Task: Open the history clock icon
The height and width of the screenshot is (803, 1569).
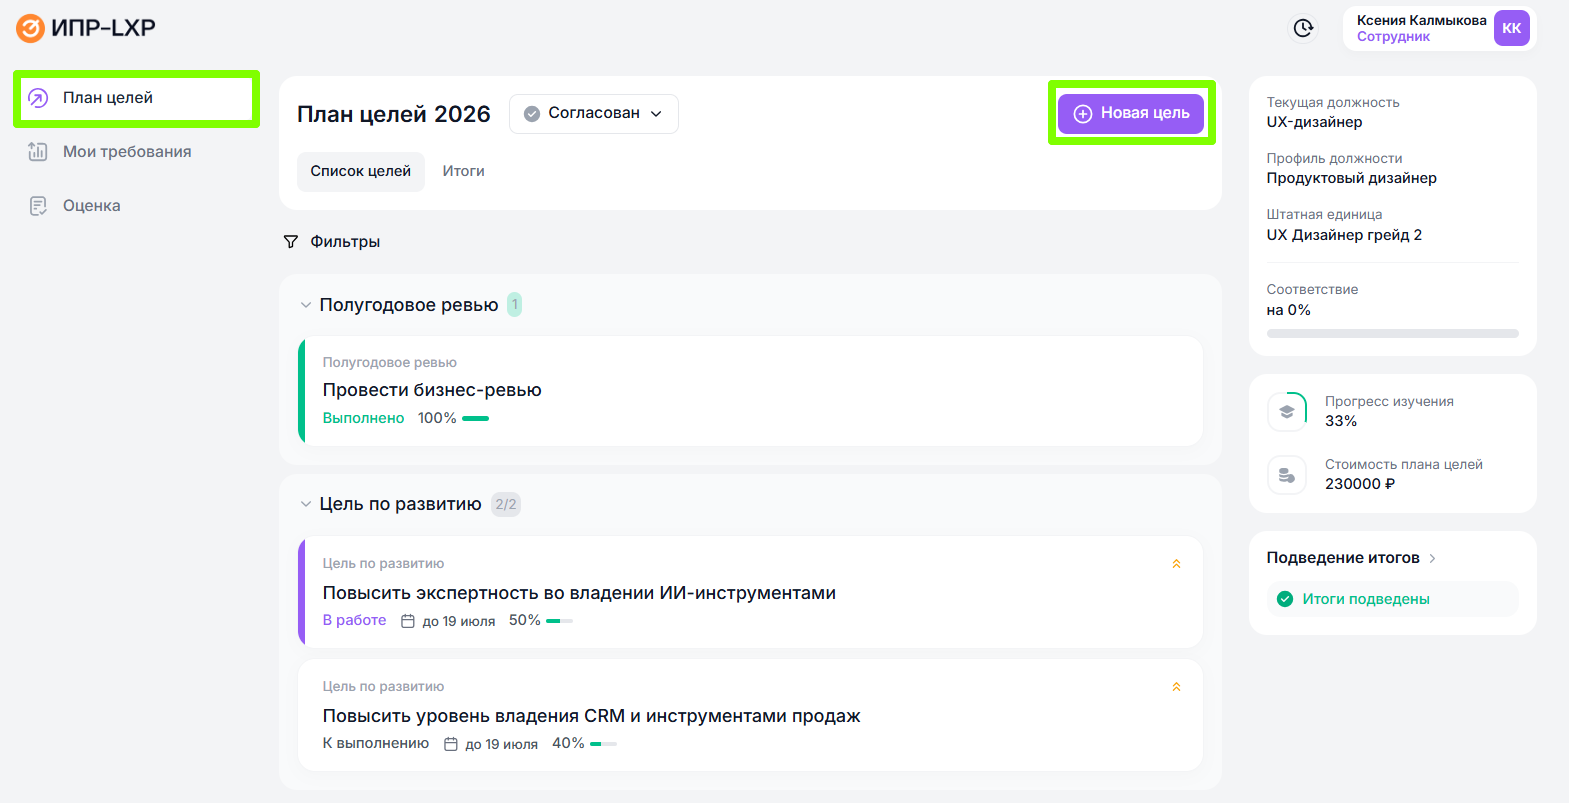Action: point(1303,28)
